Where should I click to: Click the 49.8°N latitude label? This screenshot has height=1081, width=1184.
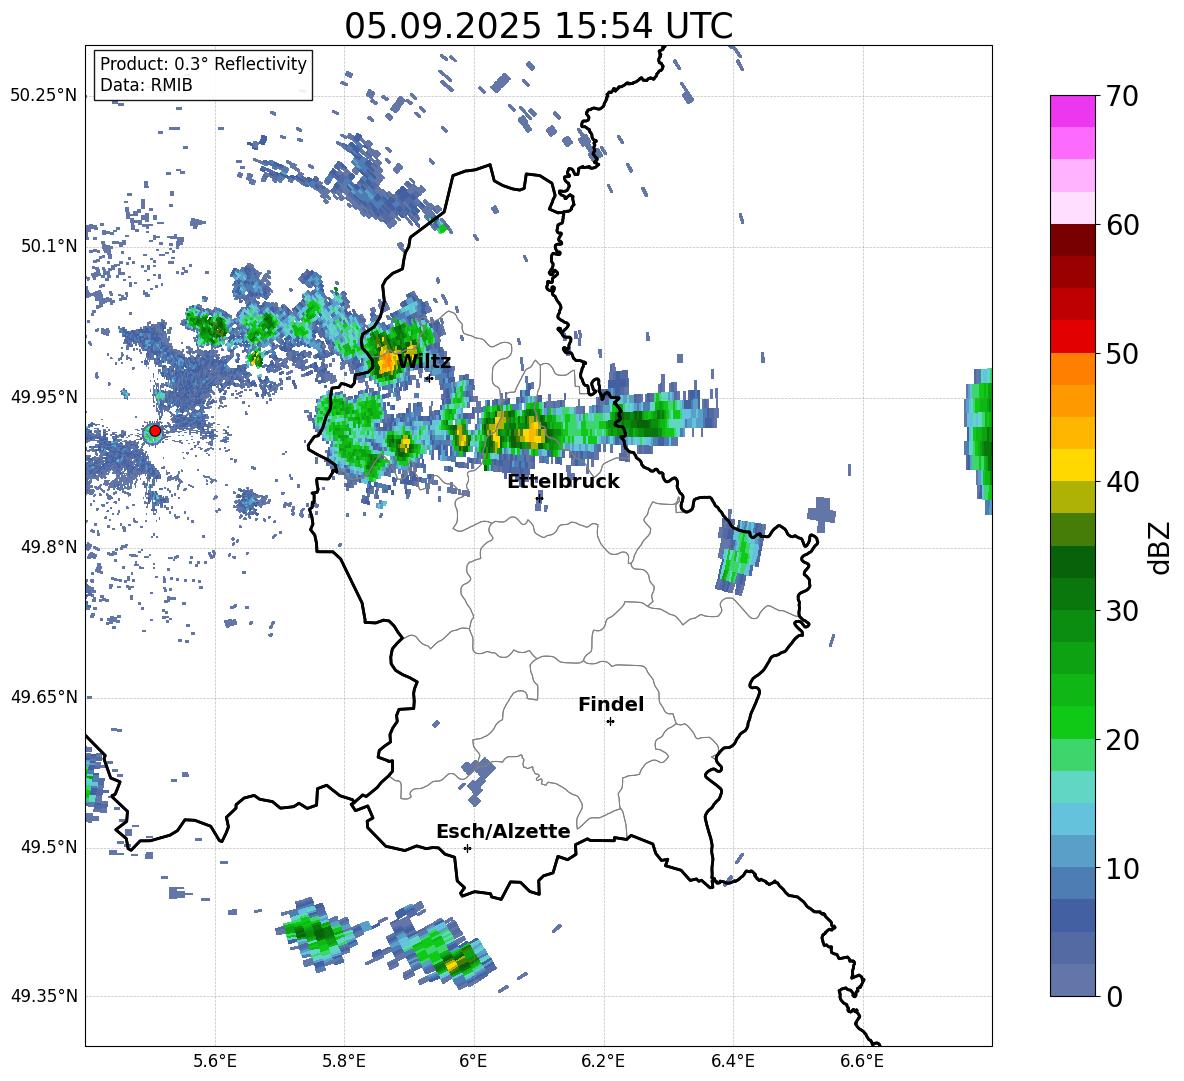pyautogui.click(x=48, y=547)
